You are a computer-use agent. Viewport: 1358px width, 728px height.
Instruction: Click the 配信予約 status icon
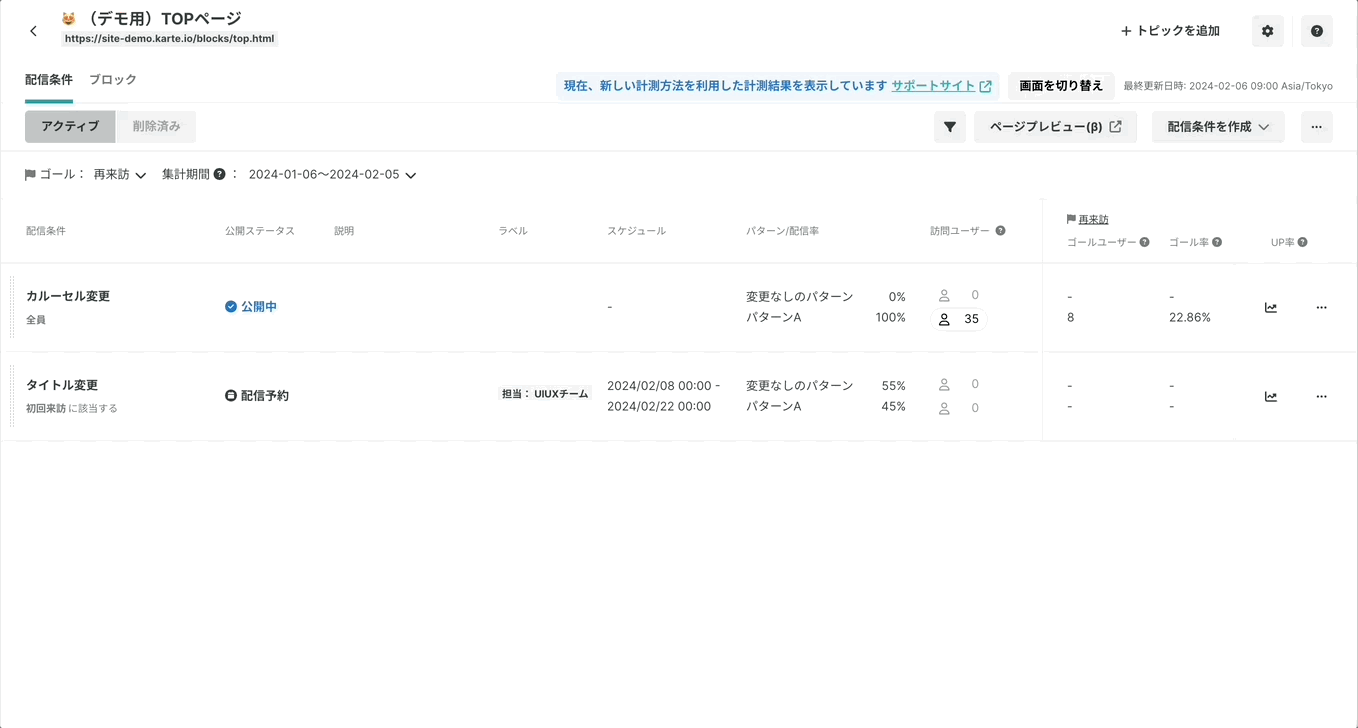coord(231,396)
